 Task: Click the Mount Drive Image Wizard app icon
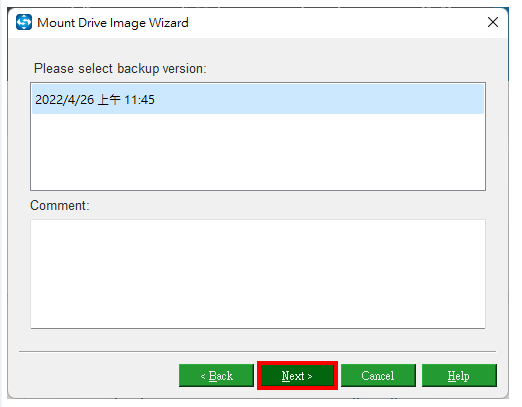click(x=24, y=22)
